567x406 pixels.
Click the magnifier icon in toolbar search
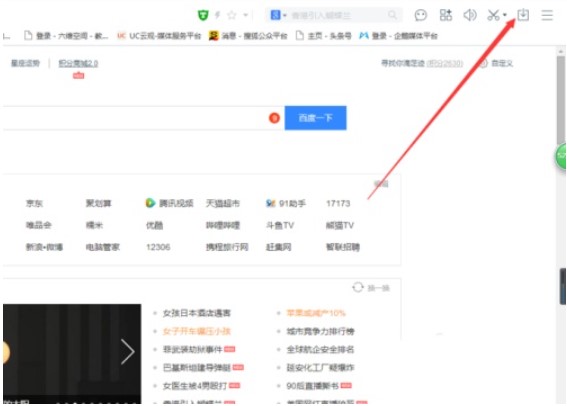pyautogui.click(x=392, y=15)
